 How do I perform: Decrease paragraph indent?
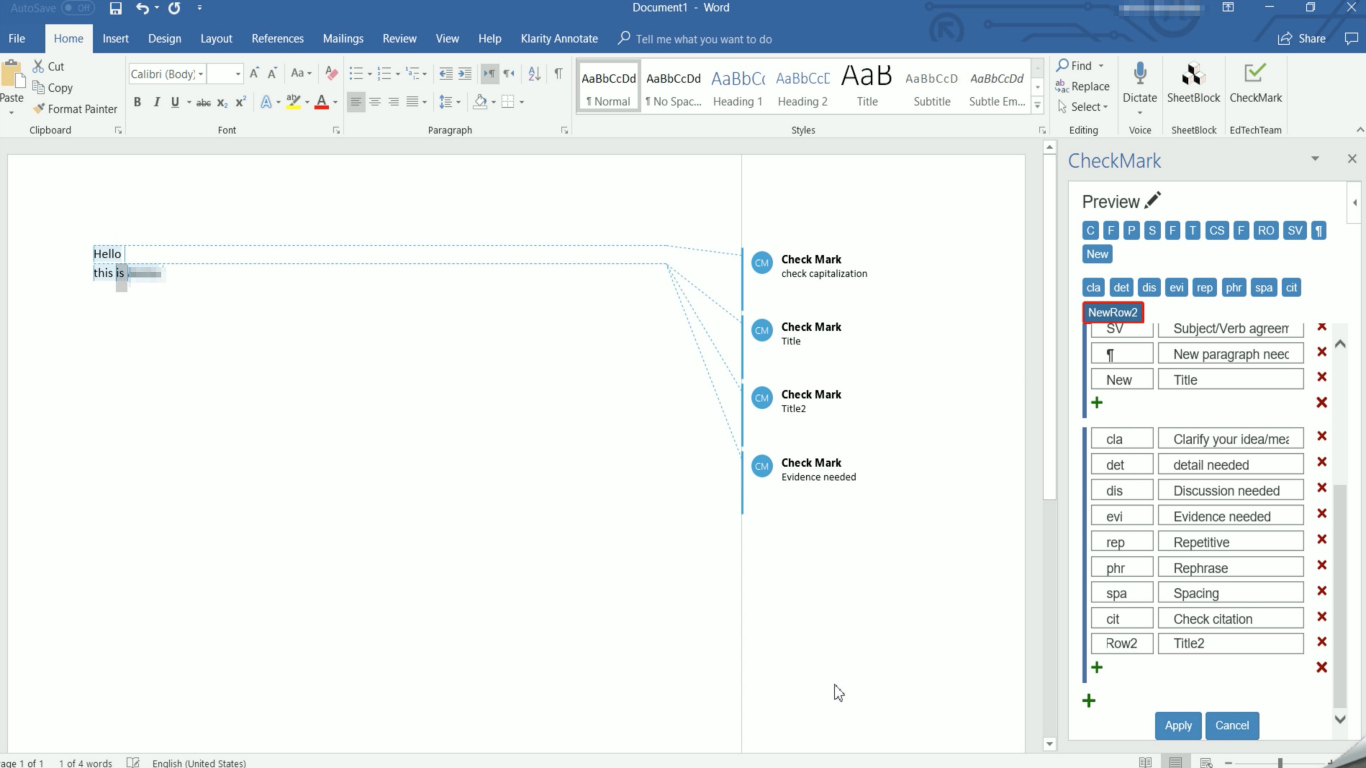[x=446, y=74]
